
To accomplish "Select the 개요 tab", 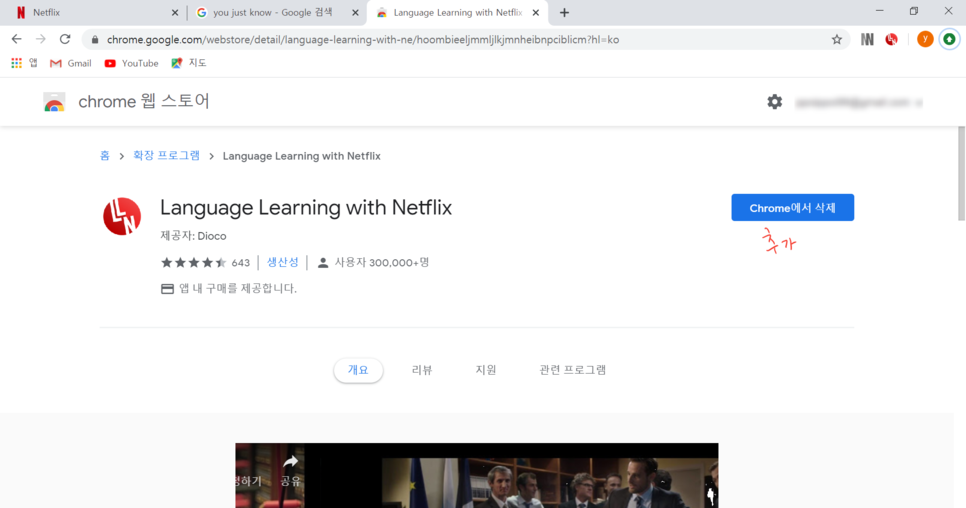I will coord(358,370).
